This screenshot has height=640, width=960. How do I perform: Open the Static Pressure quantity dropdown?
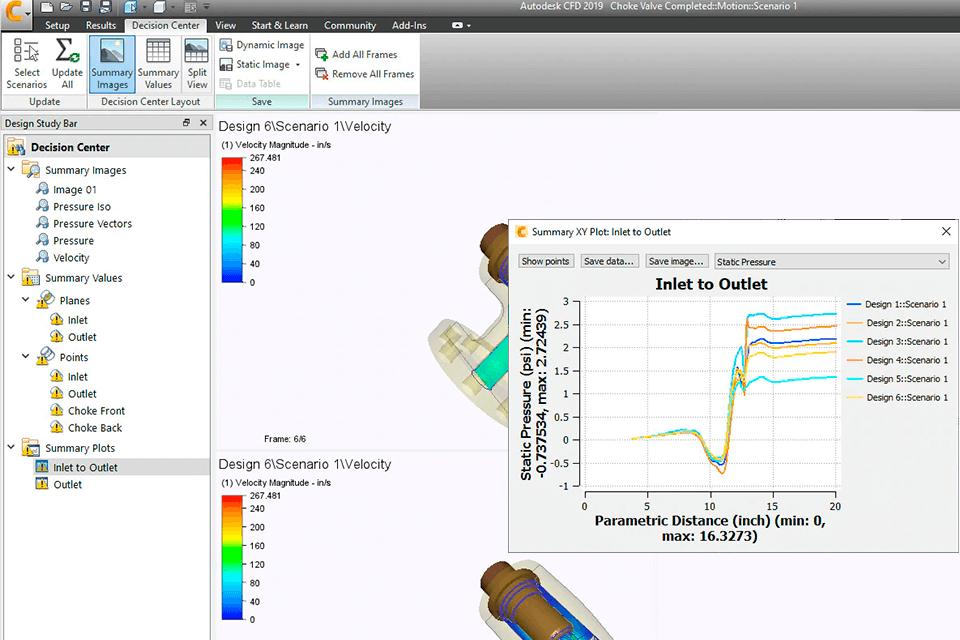pyautogui.click(x=832, y=262)
